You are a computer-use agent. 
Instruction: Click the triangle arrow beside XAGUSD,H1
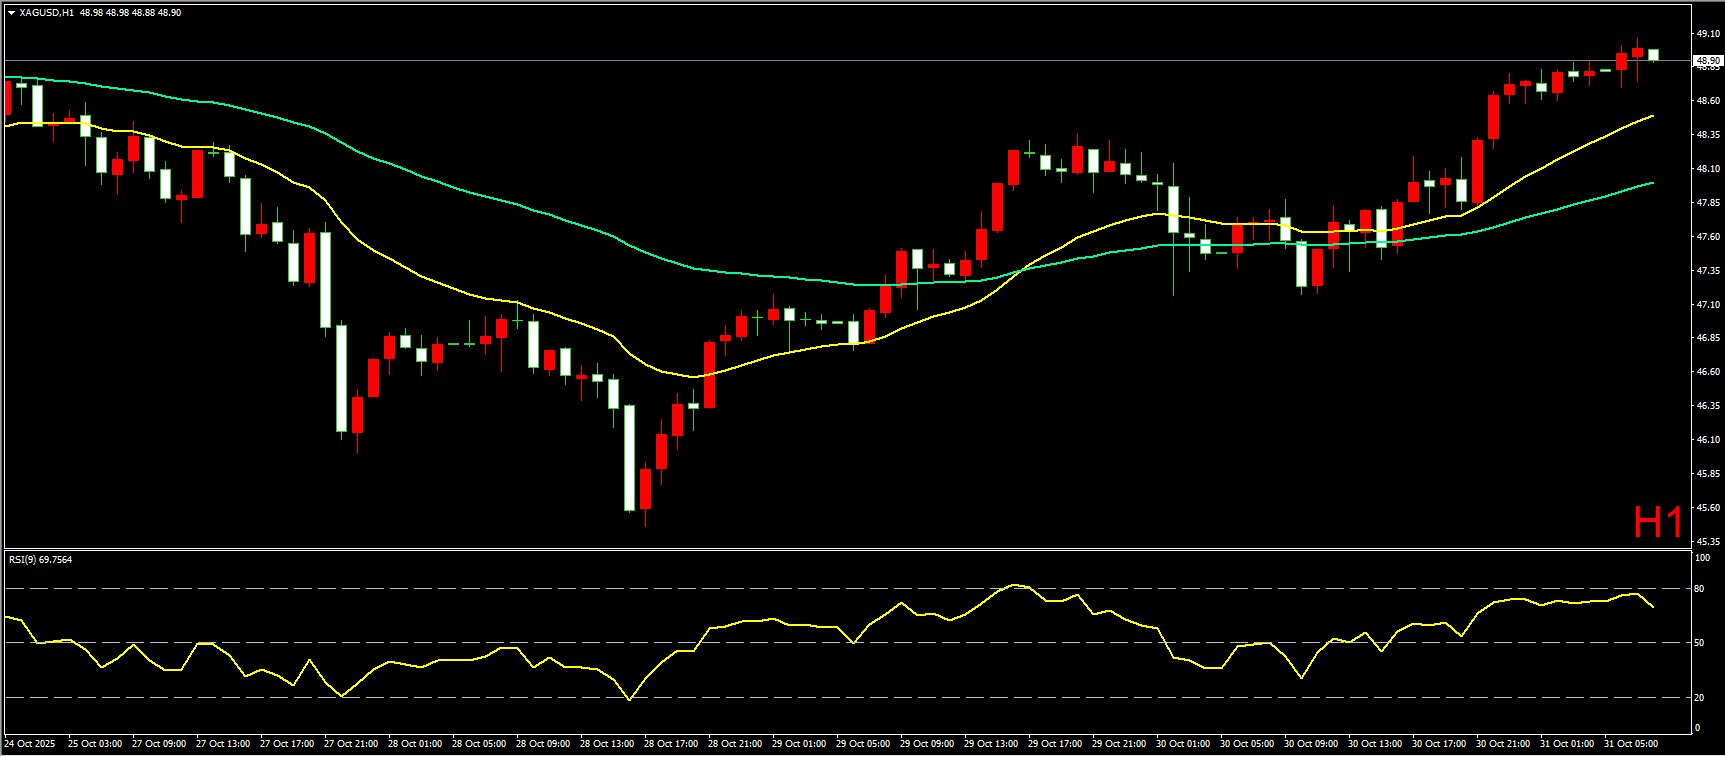11,13
